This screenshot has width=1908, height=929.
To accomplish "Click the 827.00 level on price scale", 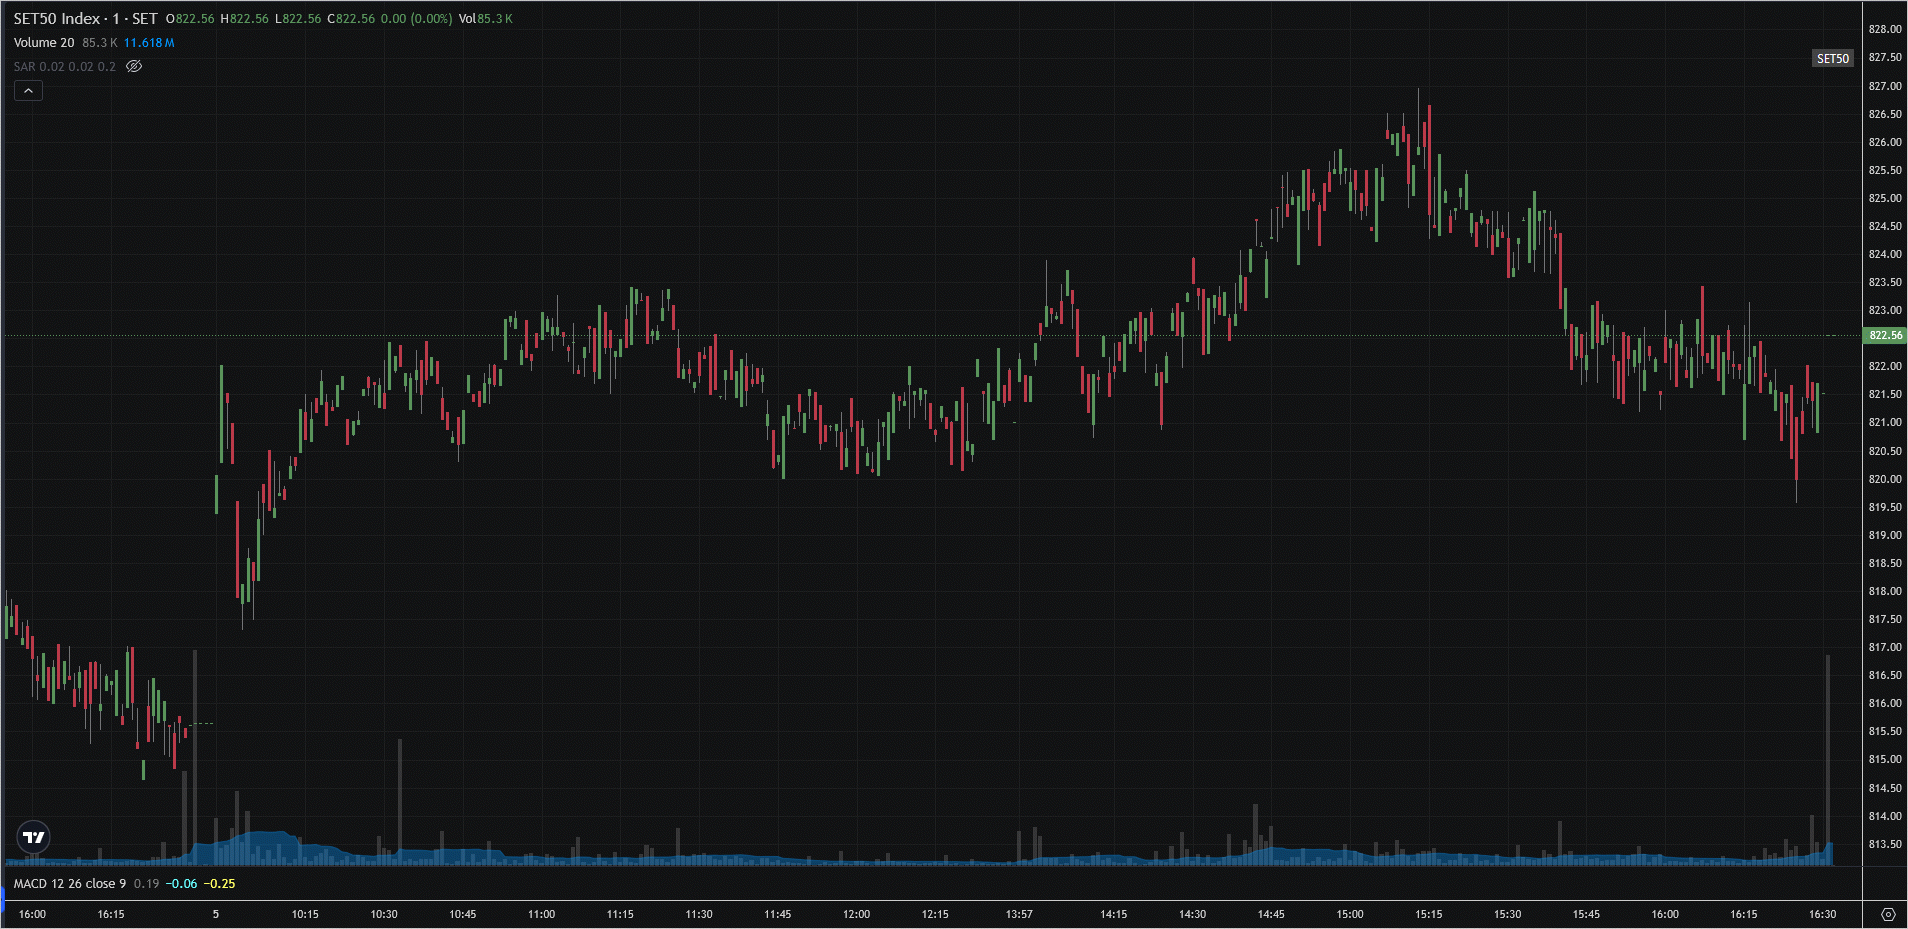I will coord(1884,86).
